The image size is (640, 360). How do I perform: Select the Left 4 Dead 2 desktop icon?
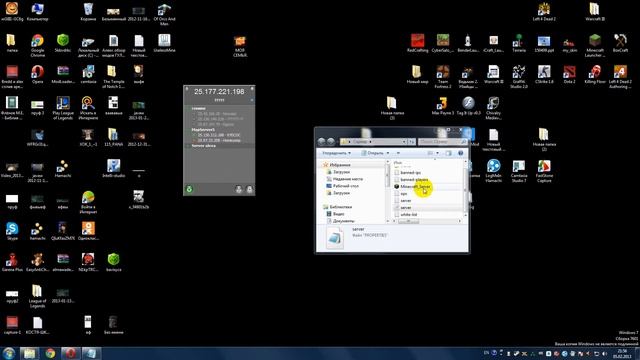[544, 12]
